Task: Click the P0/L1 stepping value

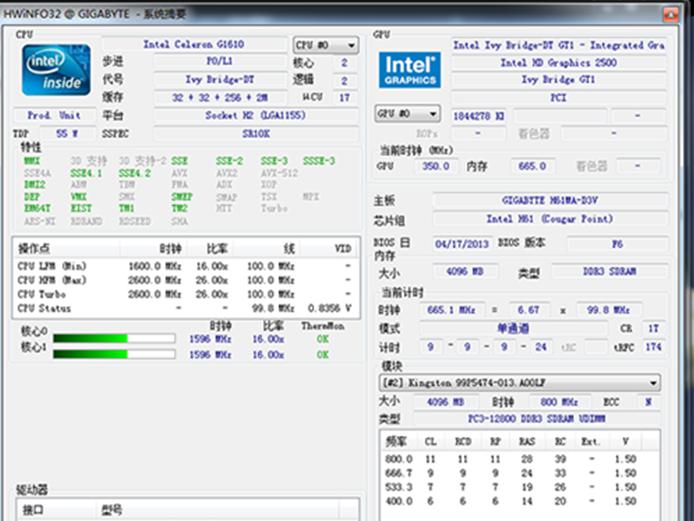Action: tap(220, 62)
